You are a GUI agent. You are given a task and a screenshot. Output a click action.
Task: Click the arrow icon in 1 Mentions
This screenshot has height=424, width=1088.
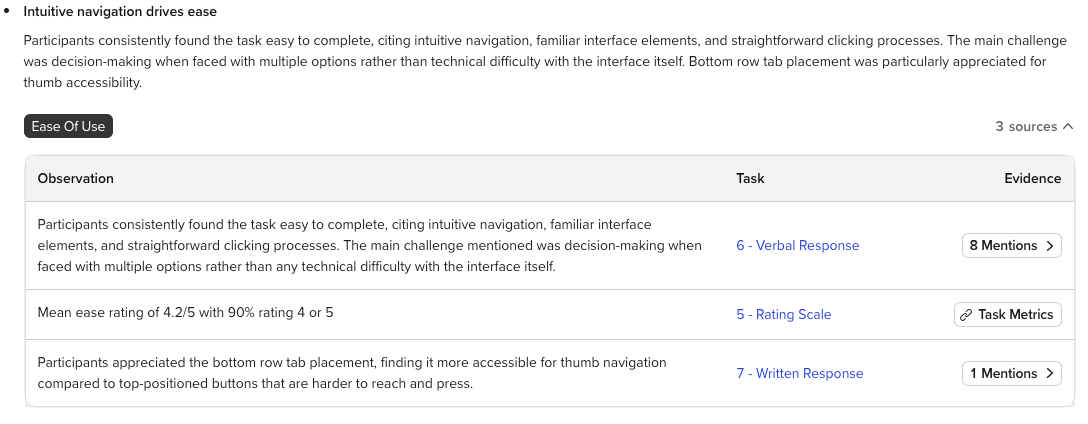[1048, 374]
